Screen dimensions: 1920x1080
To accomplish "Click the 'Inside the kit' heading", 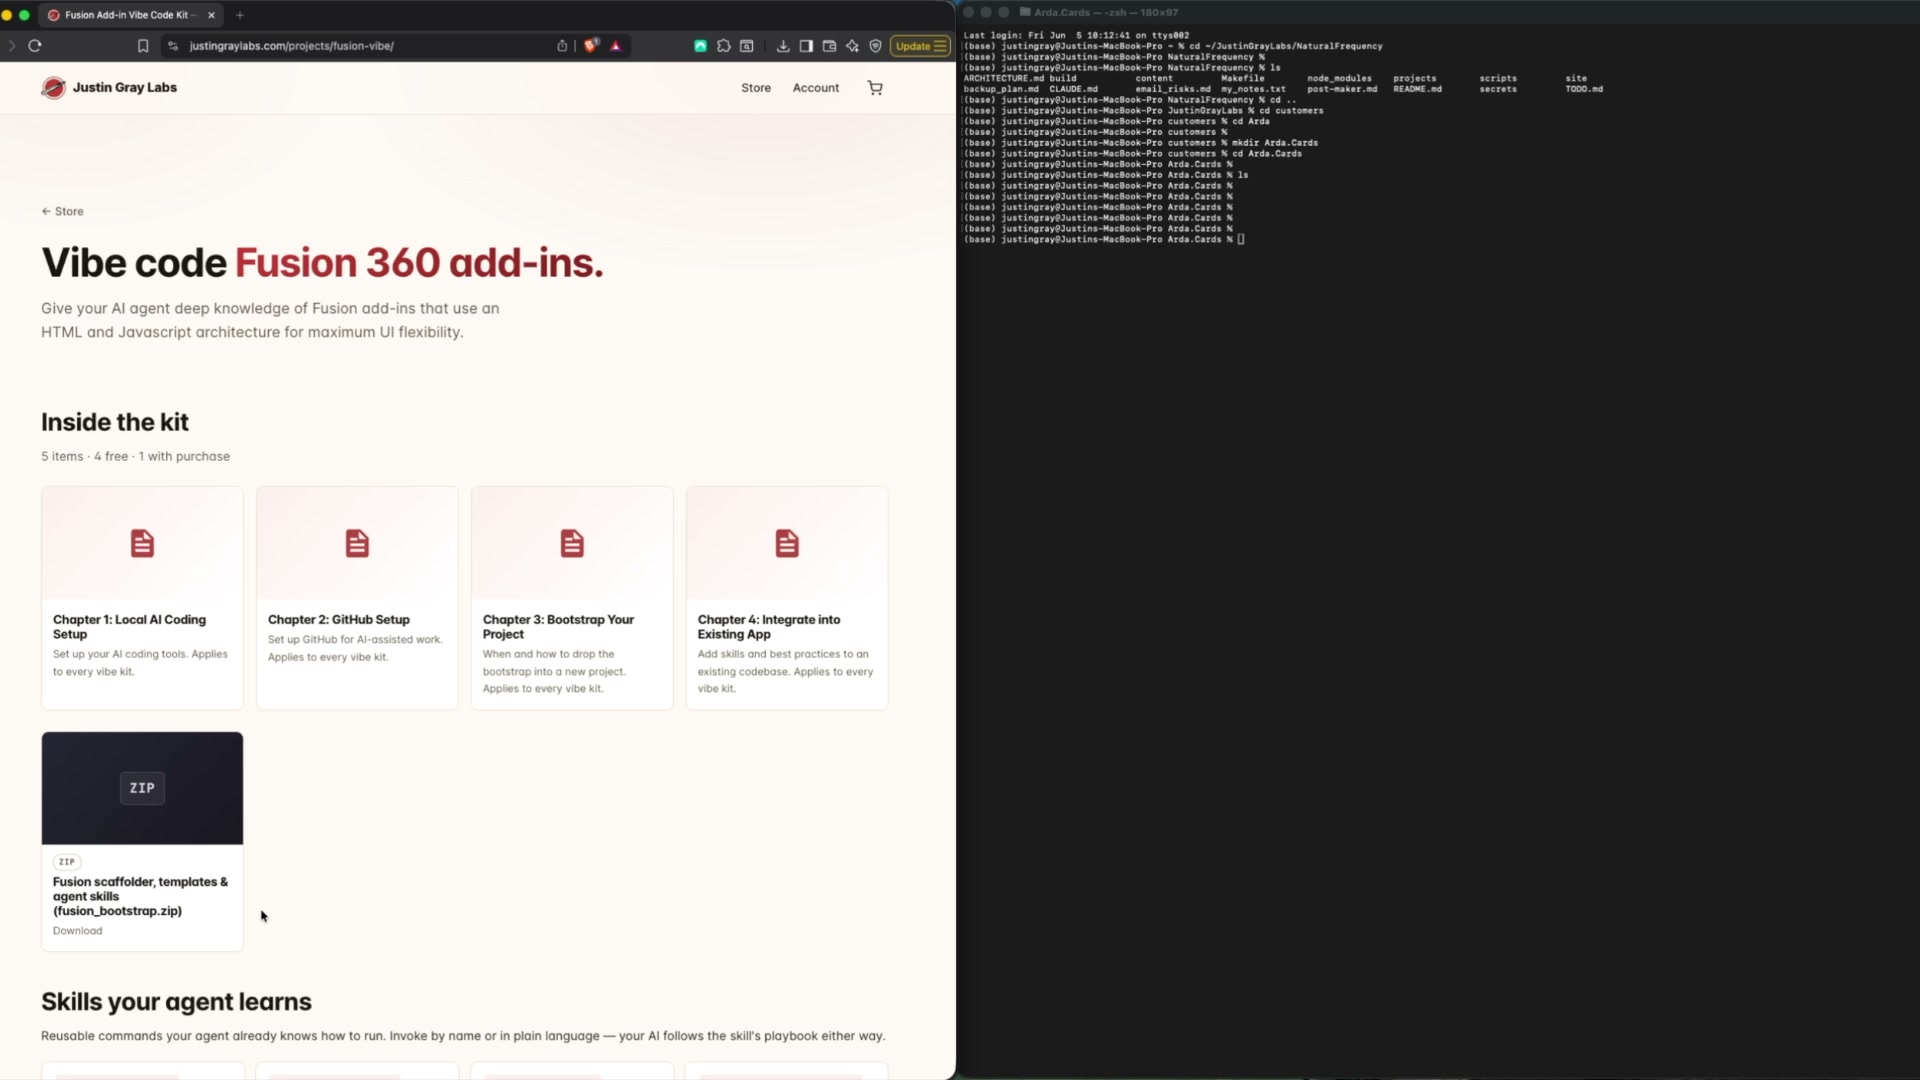I will pyautogui.click(x=115, y=423).
